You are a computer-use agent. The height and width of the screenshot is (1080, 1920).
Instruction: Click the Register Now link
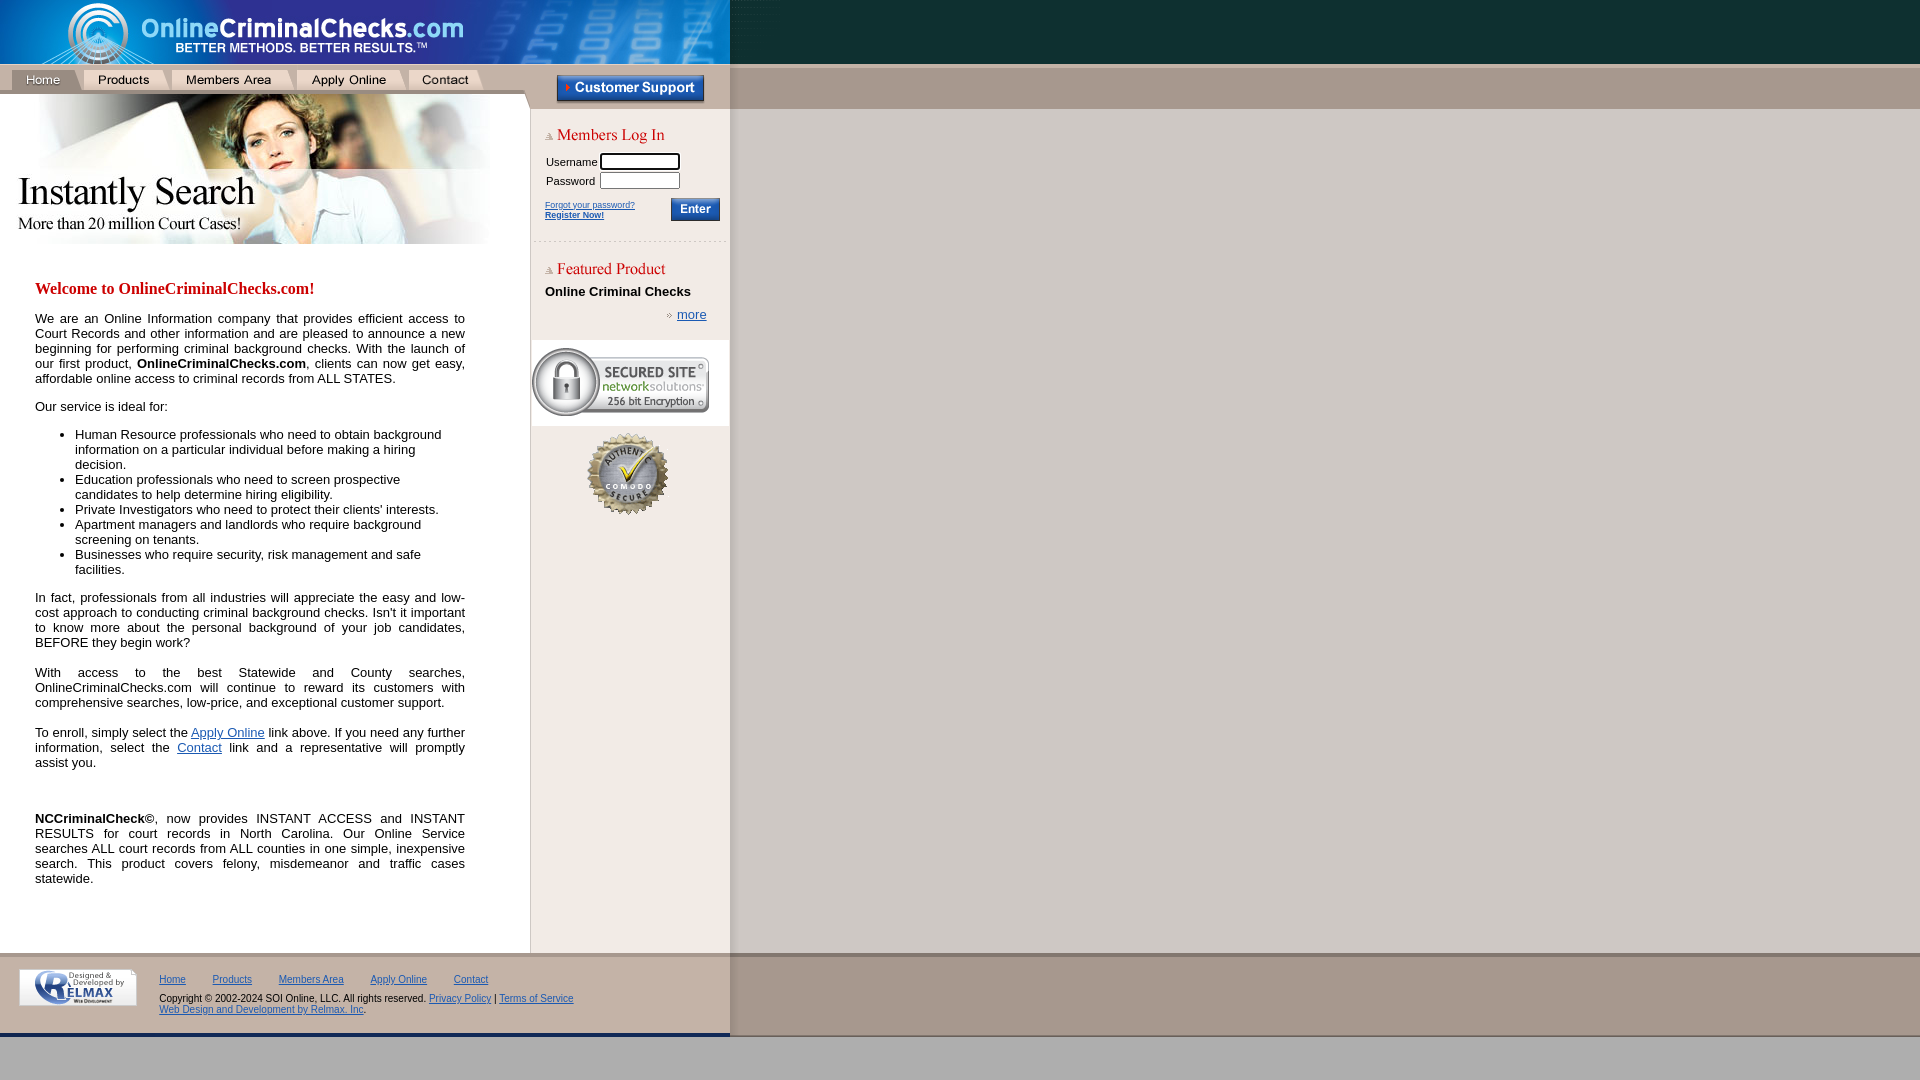tap(574, 215)
